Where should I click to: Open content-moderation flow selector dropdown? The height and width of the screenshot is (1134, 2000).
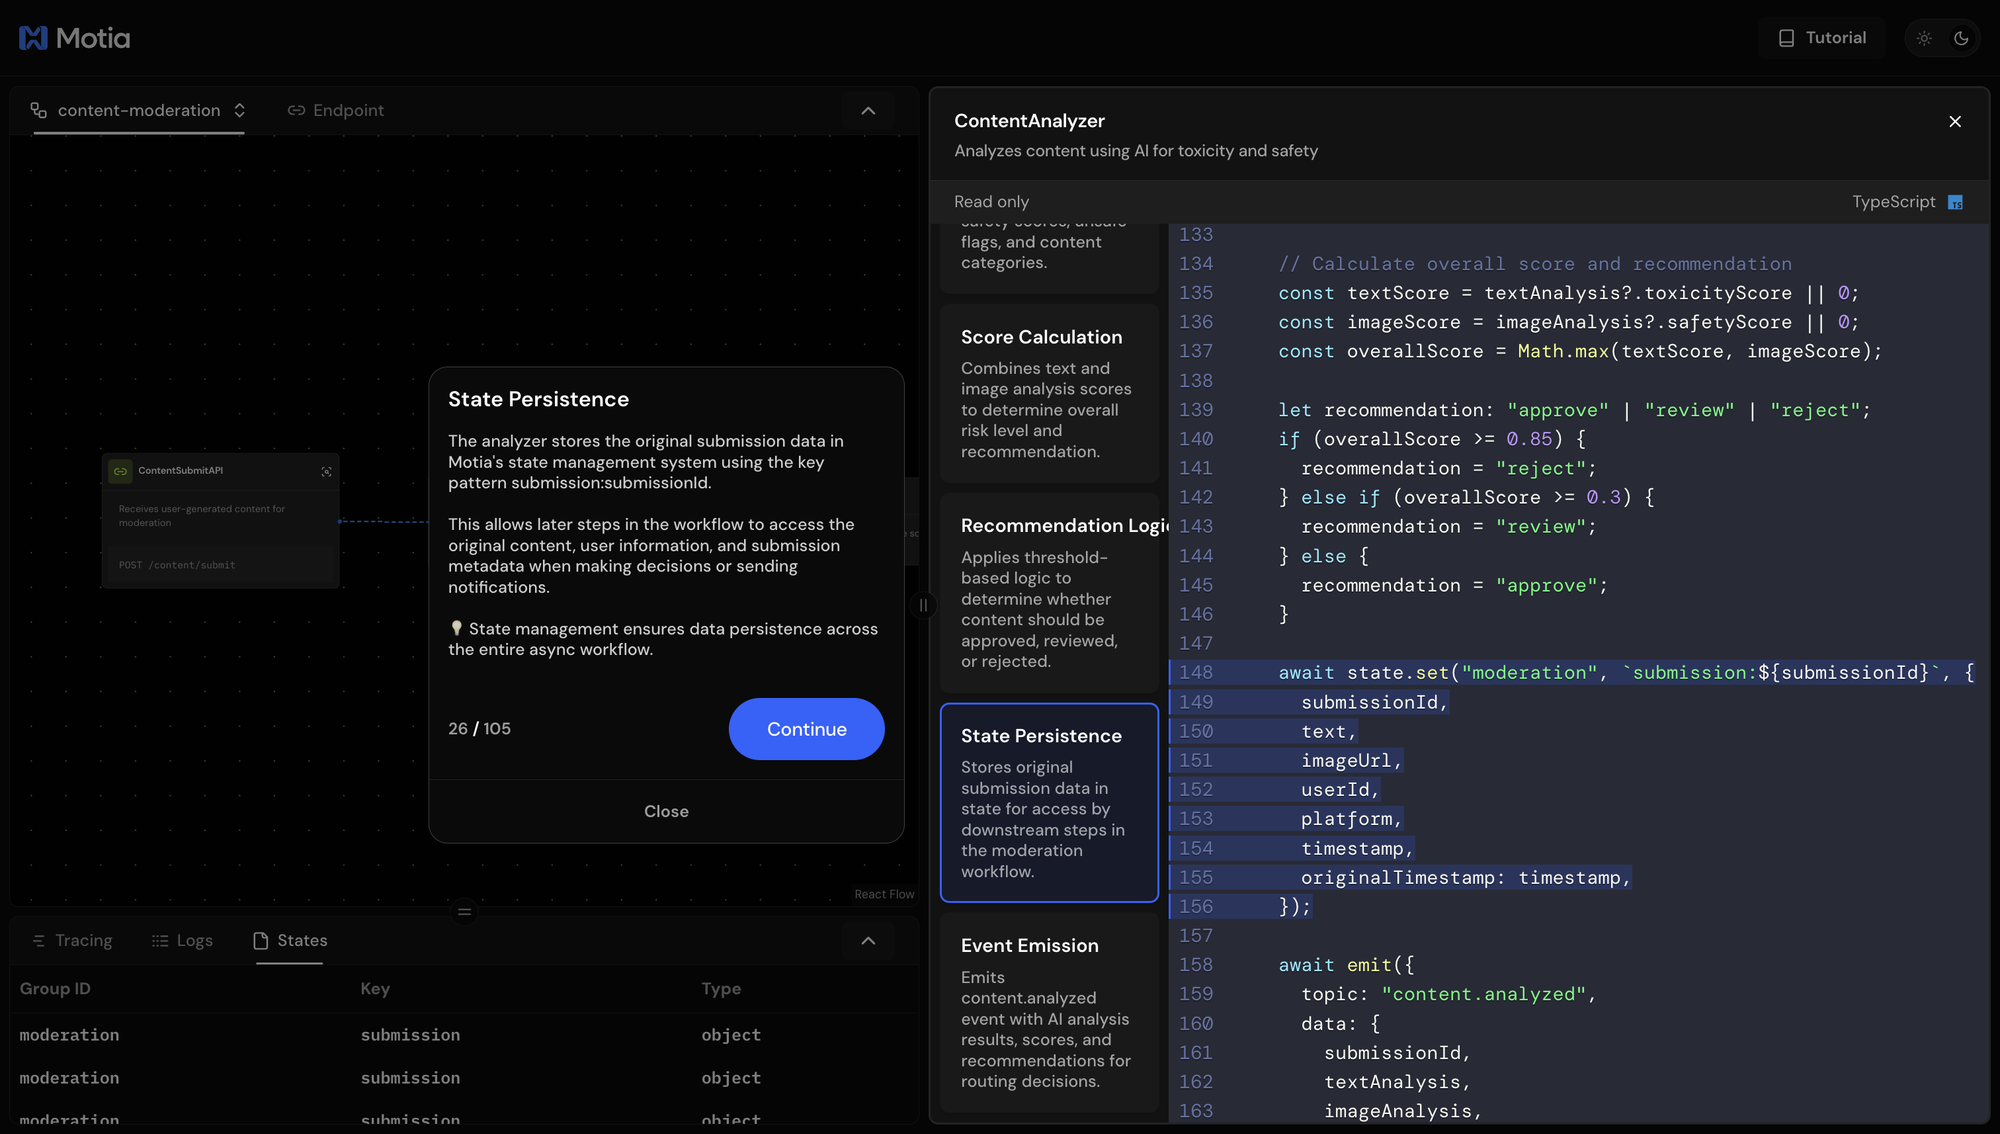pos(139,110)
